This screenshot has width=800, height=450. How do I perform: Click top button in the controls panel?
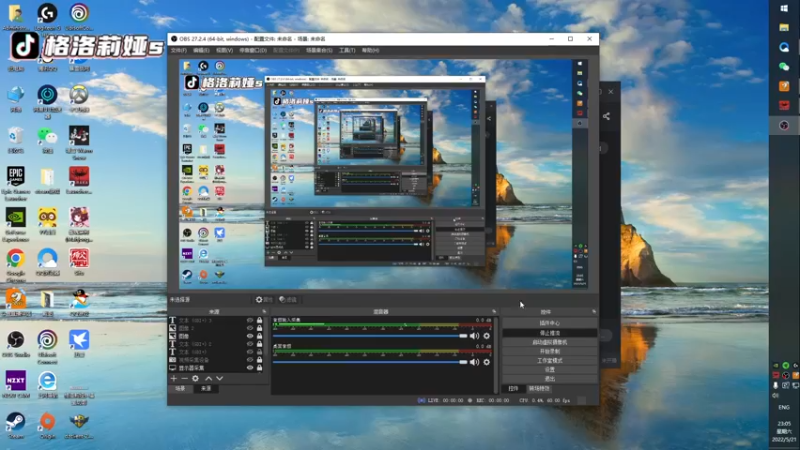[x=549, y=323]
